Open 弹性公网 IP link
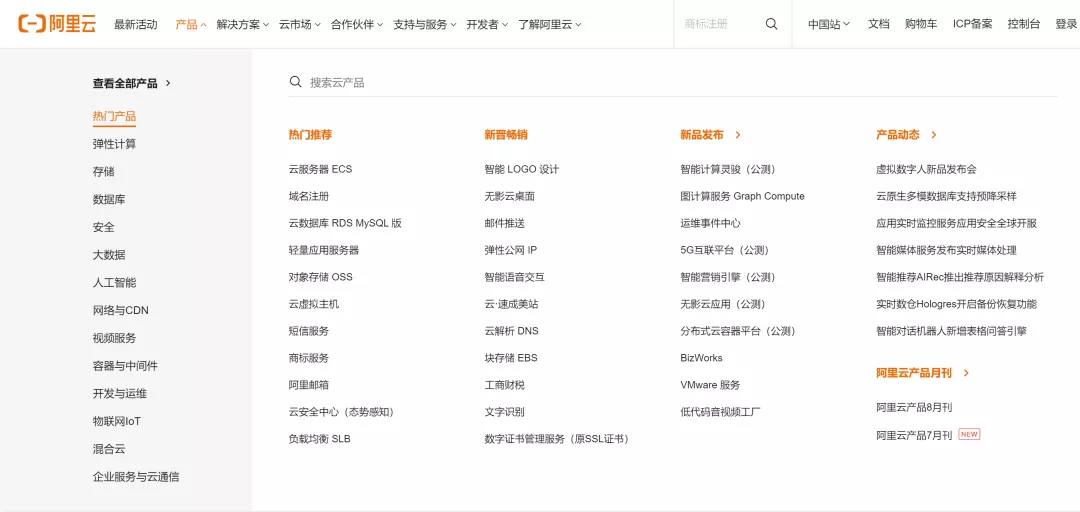Screen dimensions: 1080x512 pos(510,250)
